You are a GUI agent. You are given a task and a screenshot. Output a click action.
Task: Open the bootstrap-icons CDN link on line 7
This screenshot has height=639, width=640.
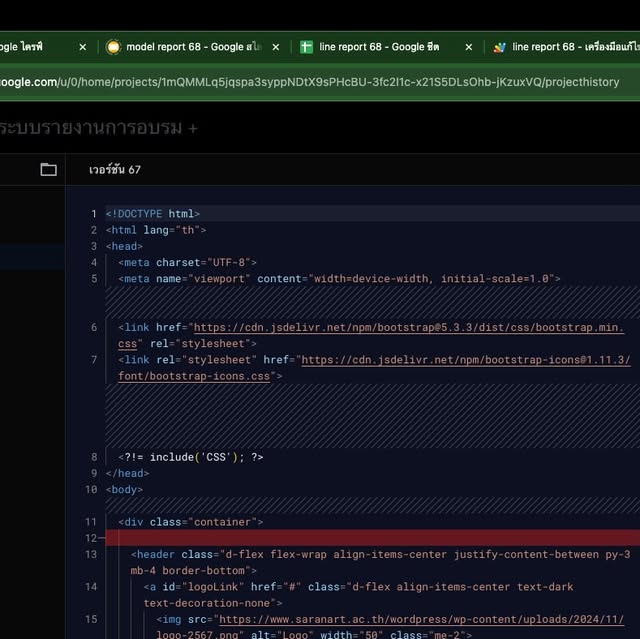374,368
